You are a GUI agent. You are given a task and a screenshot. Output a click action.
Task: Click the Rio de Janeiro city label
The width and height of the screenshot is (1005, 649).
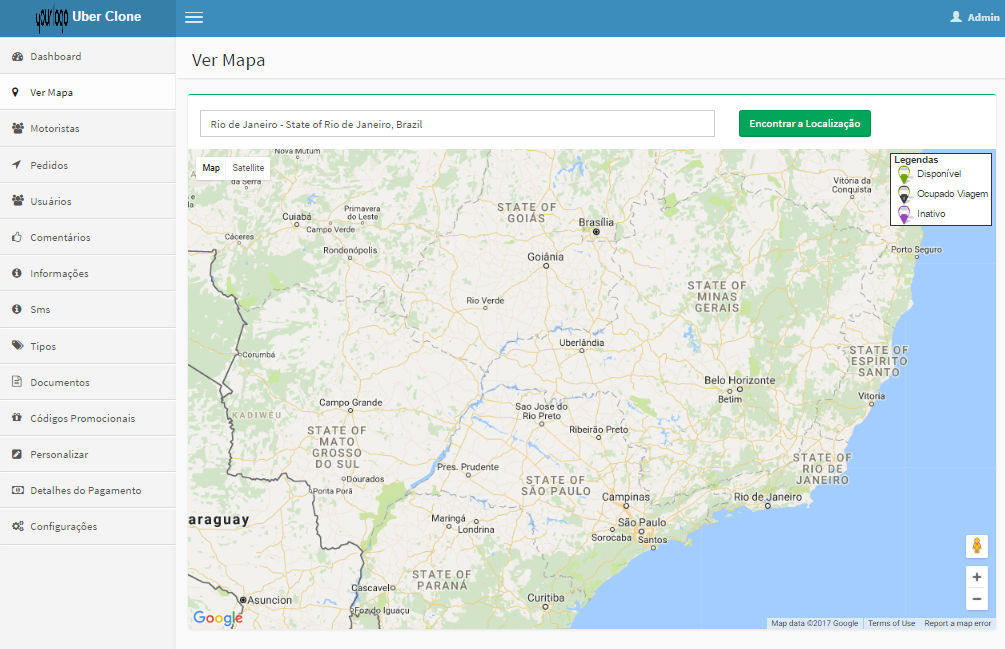pyautogui.click(x=768, y=497)
